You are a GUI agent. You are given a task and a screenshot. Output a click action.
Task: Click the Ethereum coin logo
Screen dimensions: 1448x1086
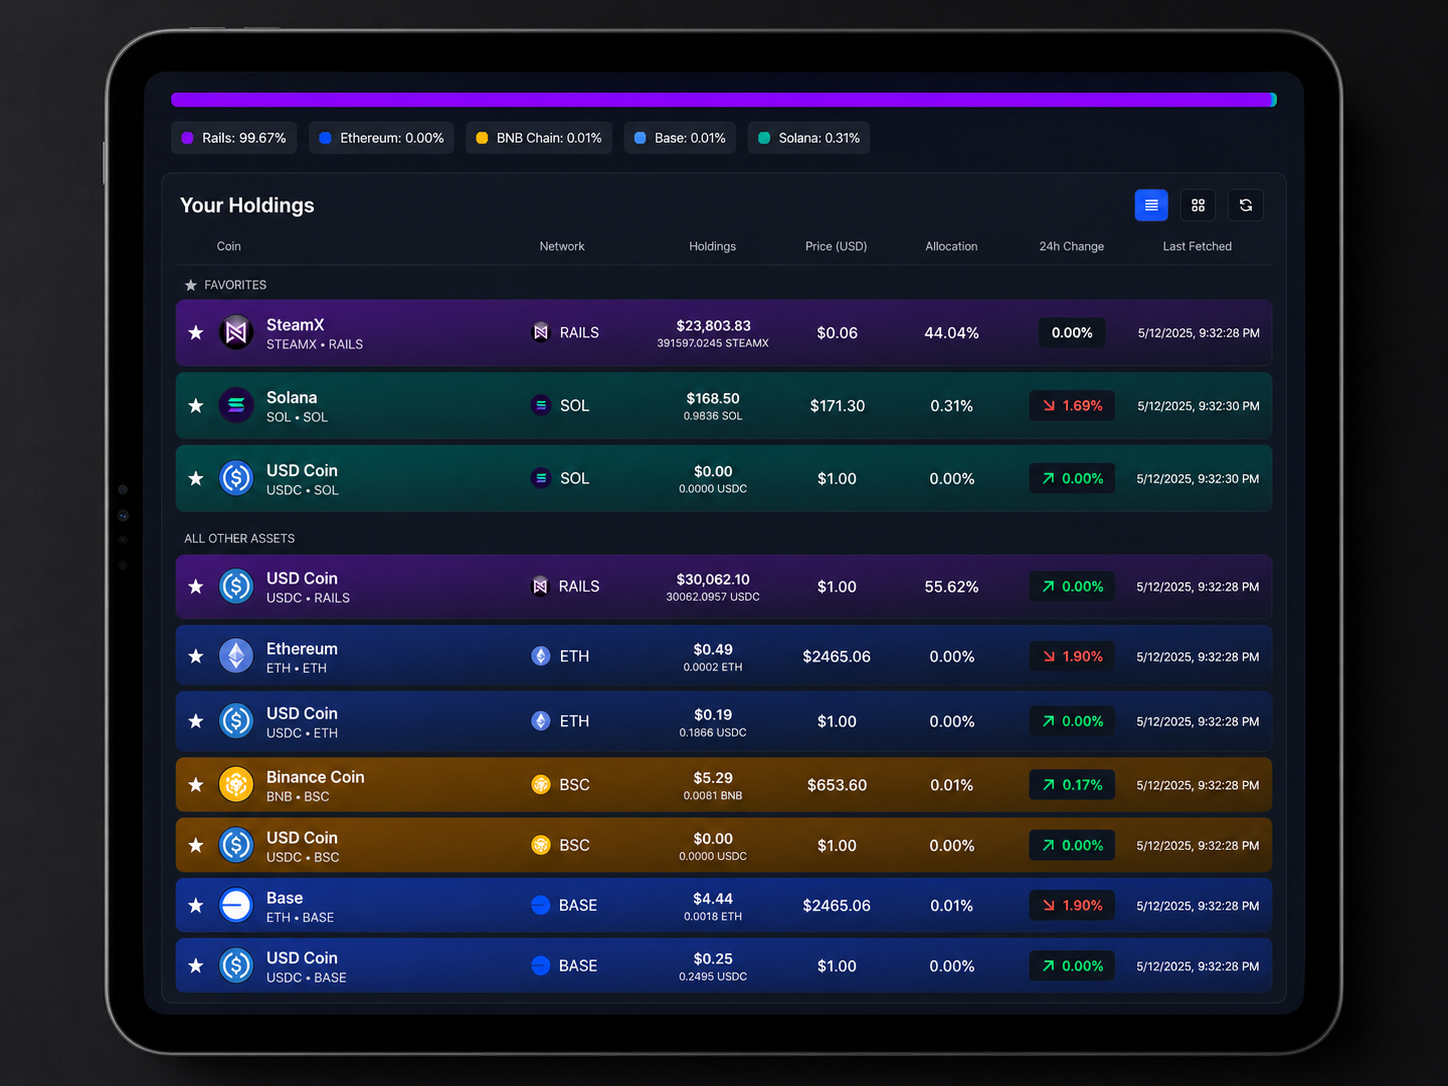pos(236,656)
